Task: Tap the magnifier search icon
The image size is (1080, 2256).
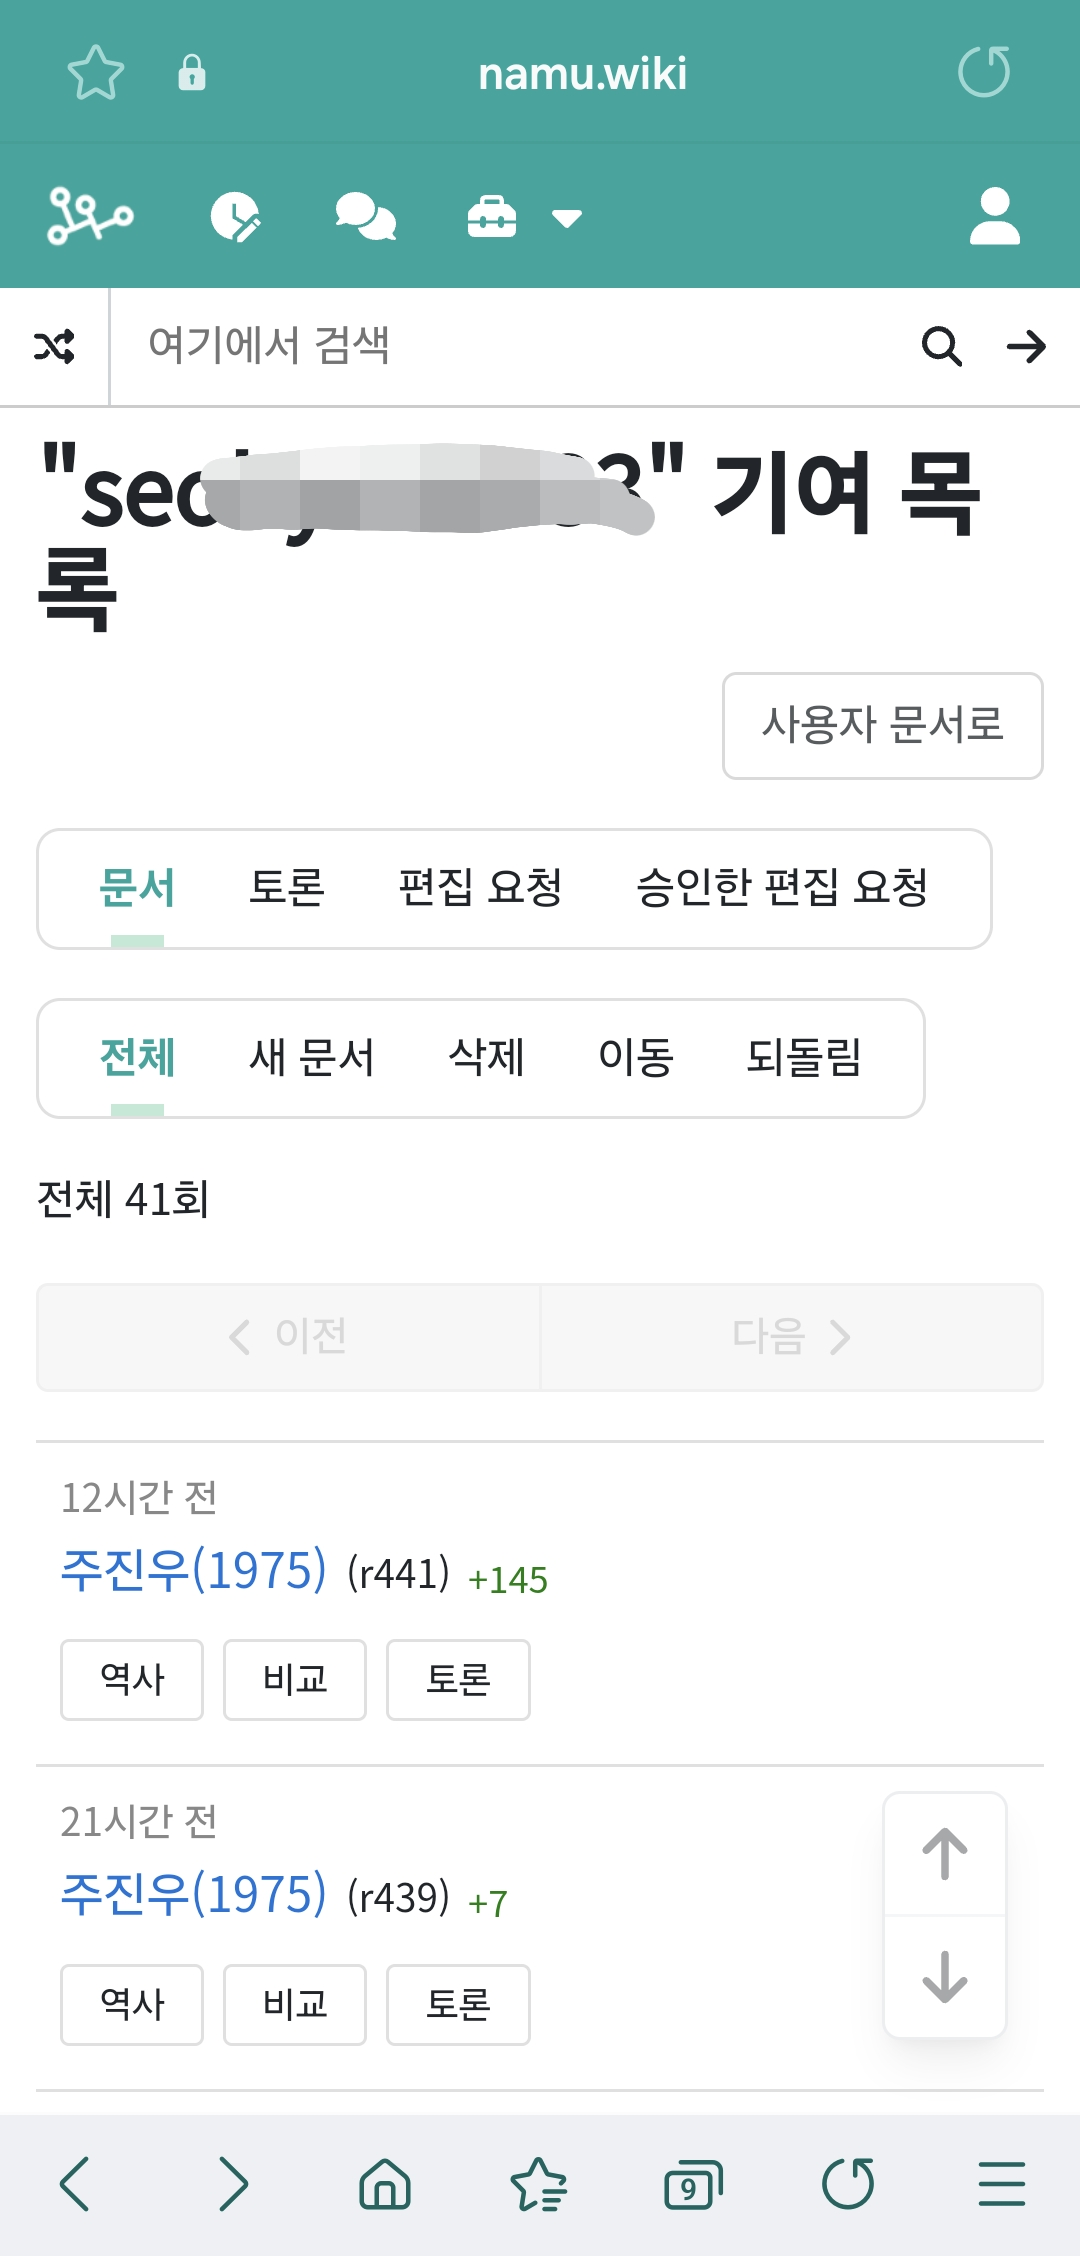Action: (941, 347)
